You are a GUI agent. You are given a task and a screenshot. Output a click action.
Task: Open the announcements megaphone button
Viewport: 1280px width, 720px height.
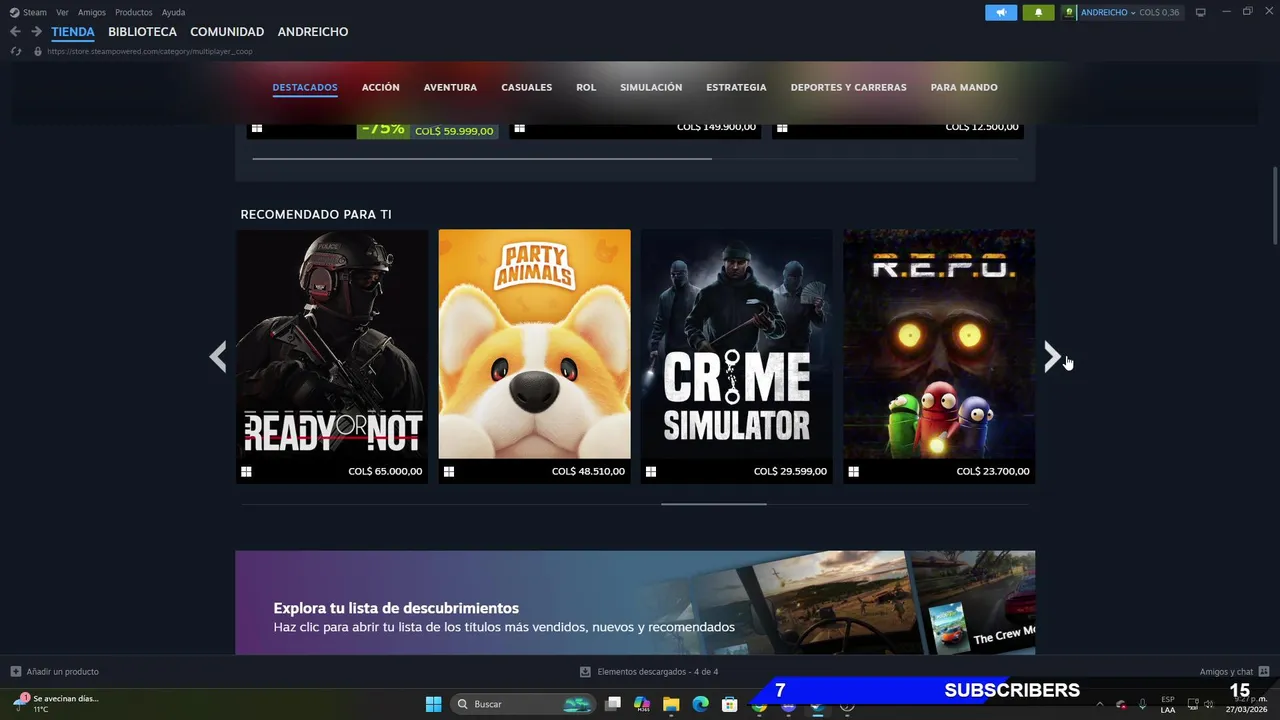pos(1001,12)
